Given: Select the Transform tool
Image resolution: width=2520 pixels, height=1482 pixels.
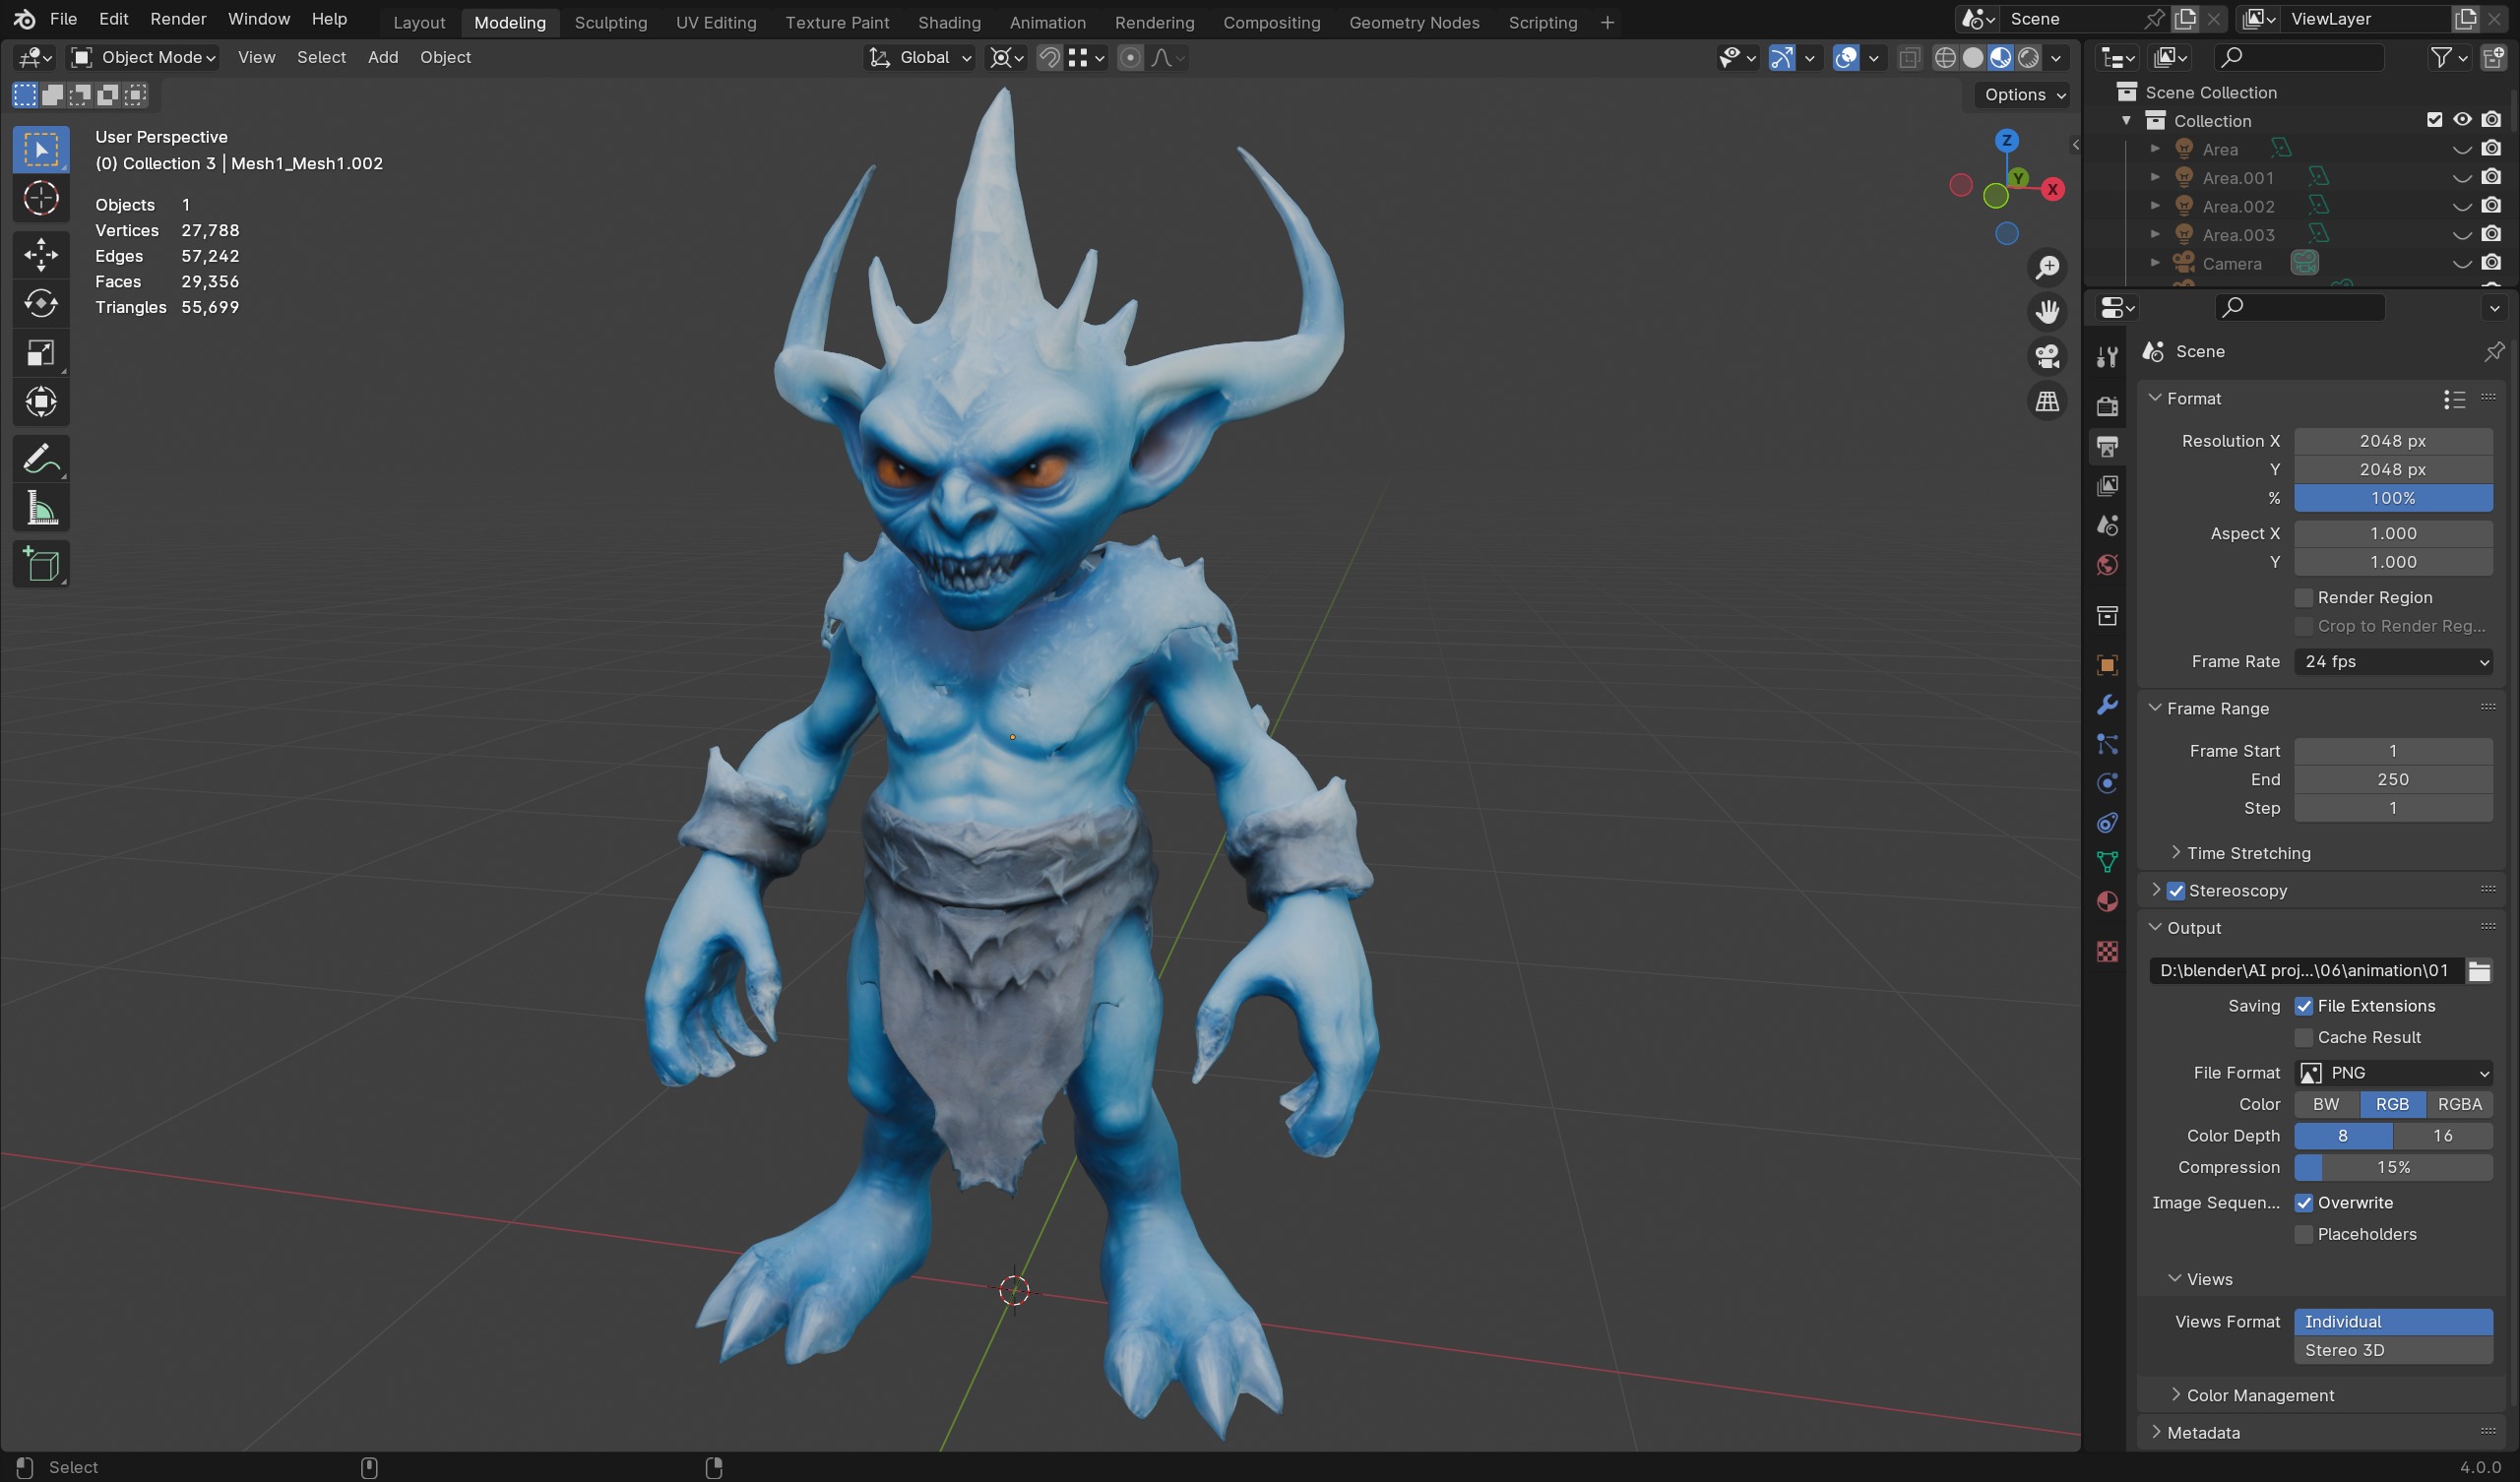Looking at the screenshot, I should click(x=41, y=402).
